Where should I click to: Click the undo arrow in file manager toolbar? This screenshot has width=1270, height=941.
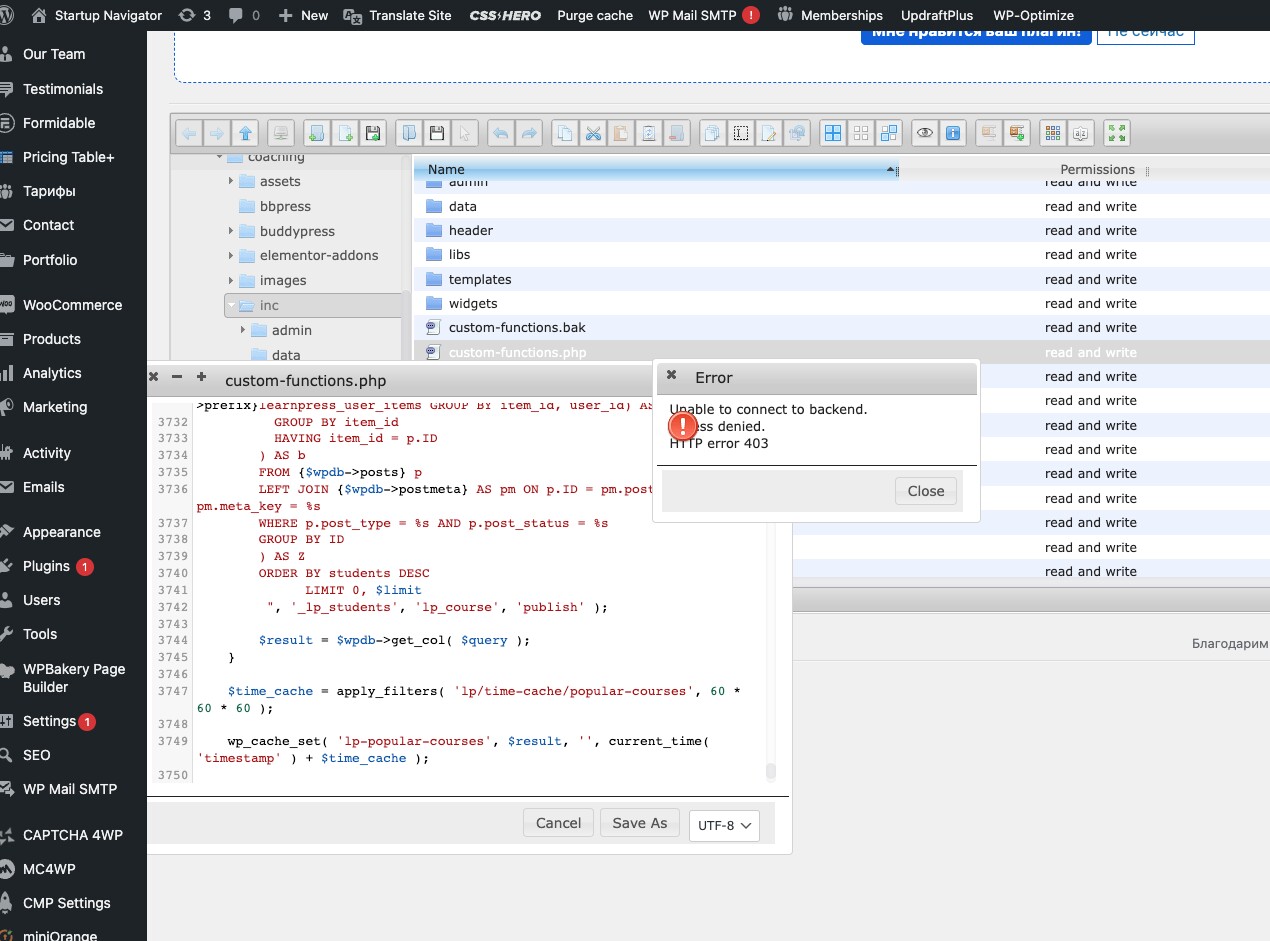point(500,133)
